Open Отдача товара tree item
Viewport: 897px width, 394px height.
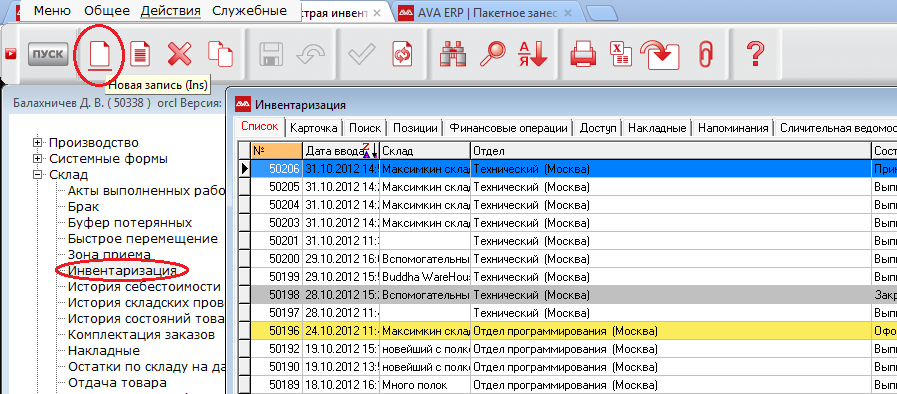coord(117,383)
